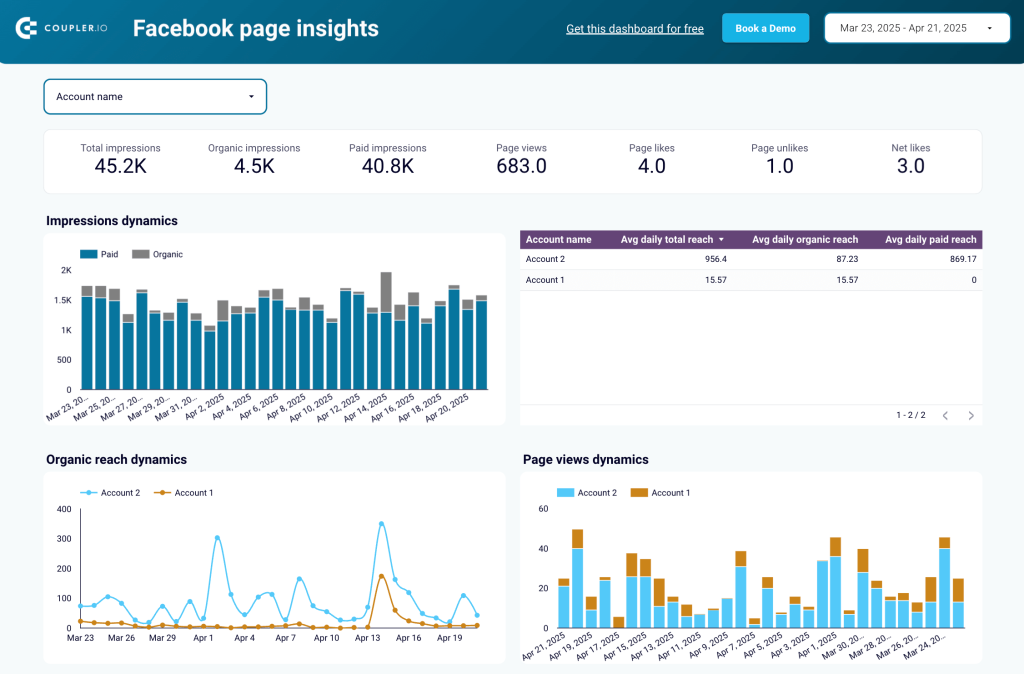Click the Page views 683.0 scorecard
This screenshot has width=1024, height=674.
[521, 160]
